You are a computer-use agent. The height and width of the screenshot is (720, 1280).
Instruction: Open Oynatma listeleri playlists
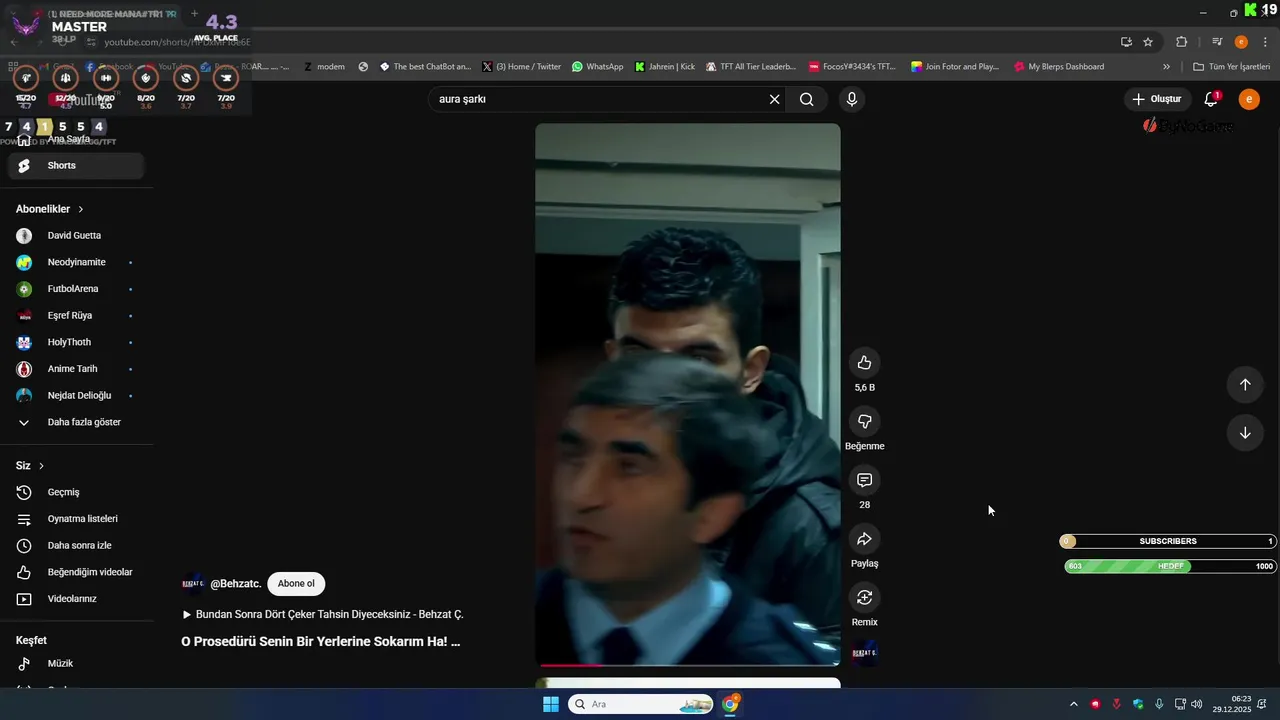76,519
